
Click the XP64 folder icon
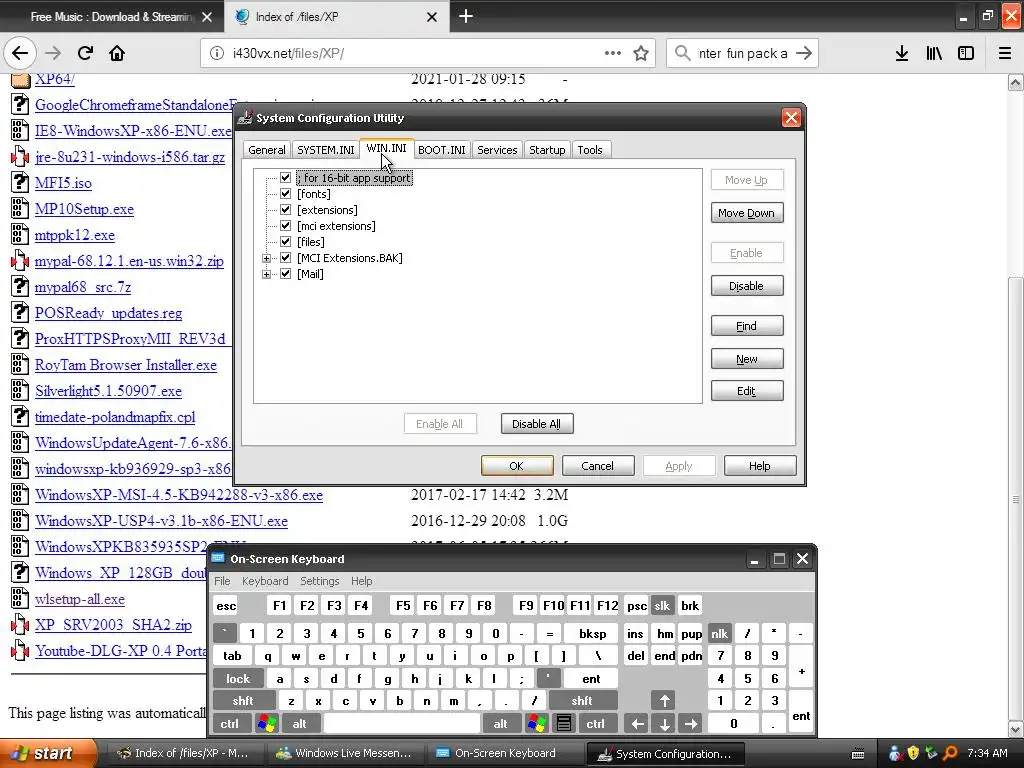coord(20,79)
